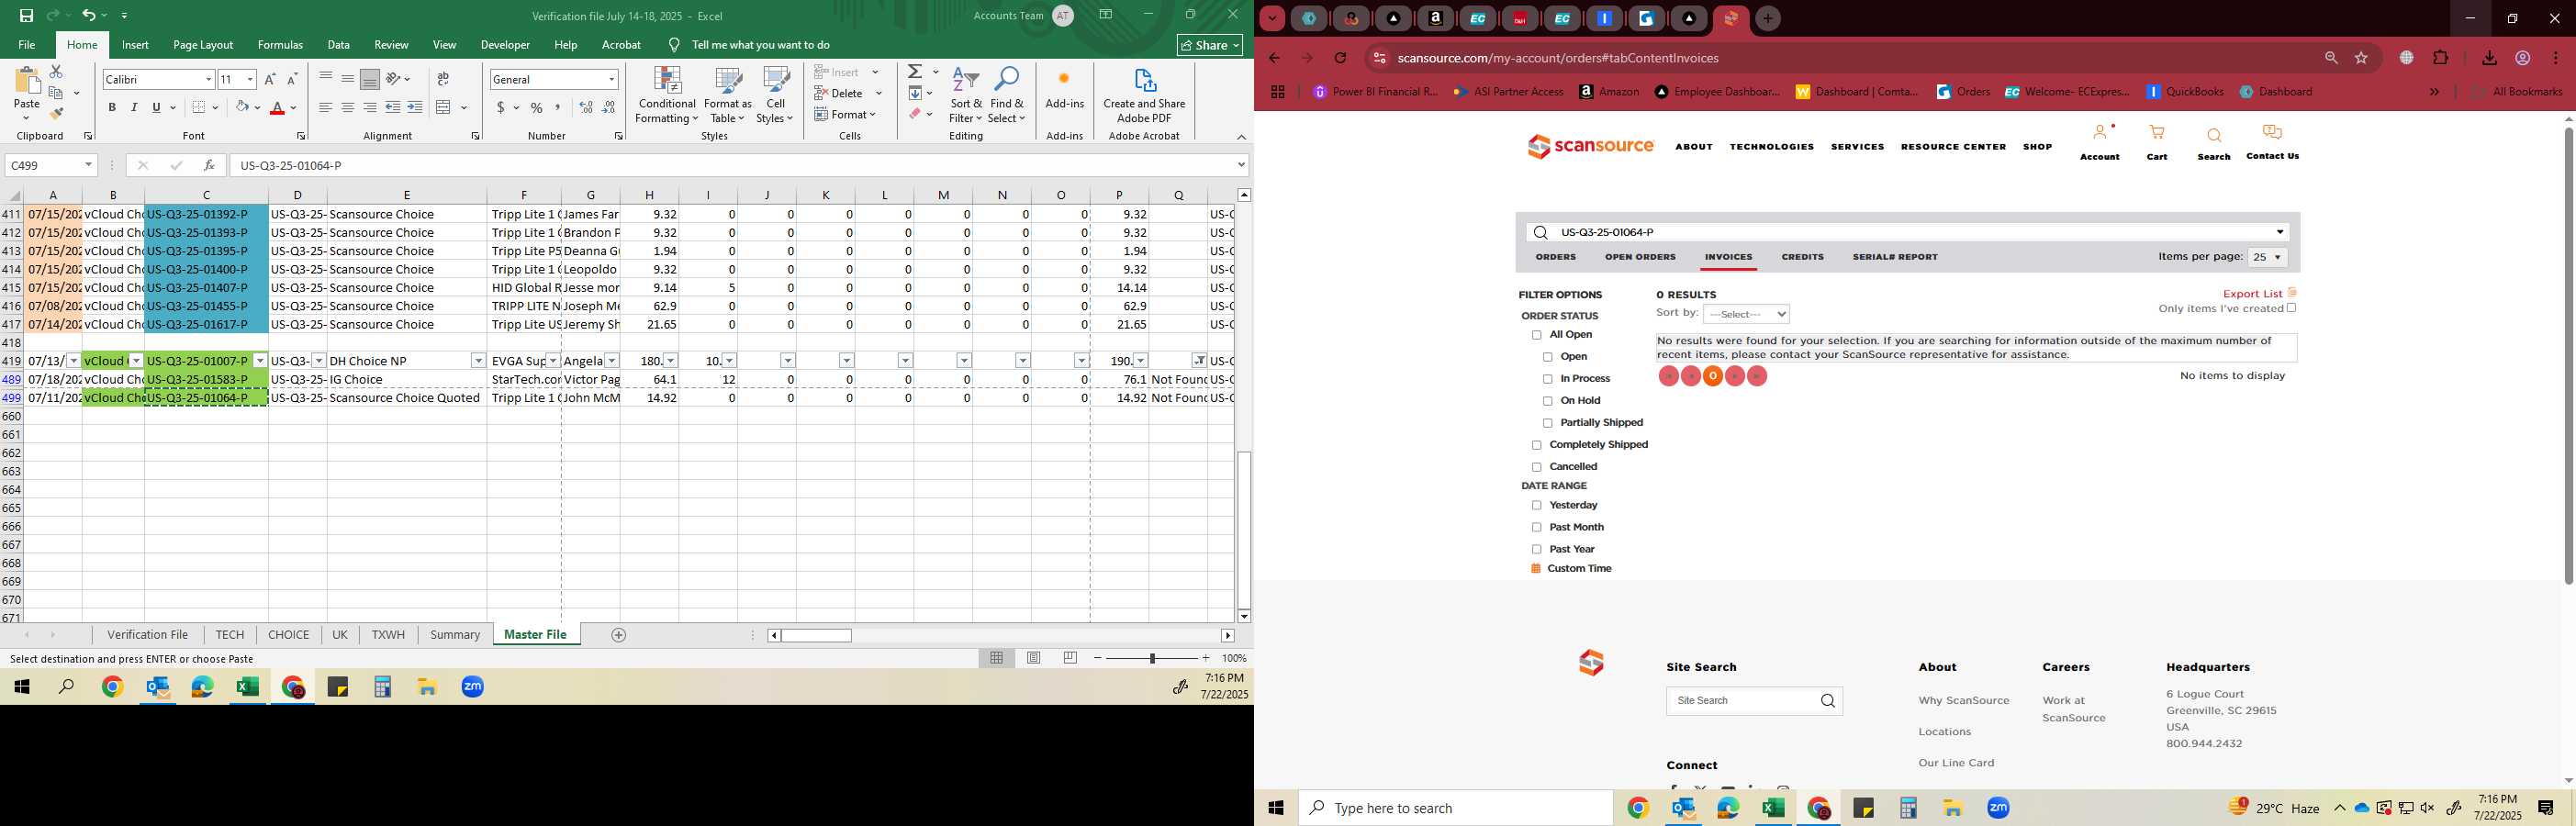Click the Save icon in Excel title bar

tap(26, 15)
